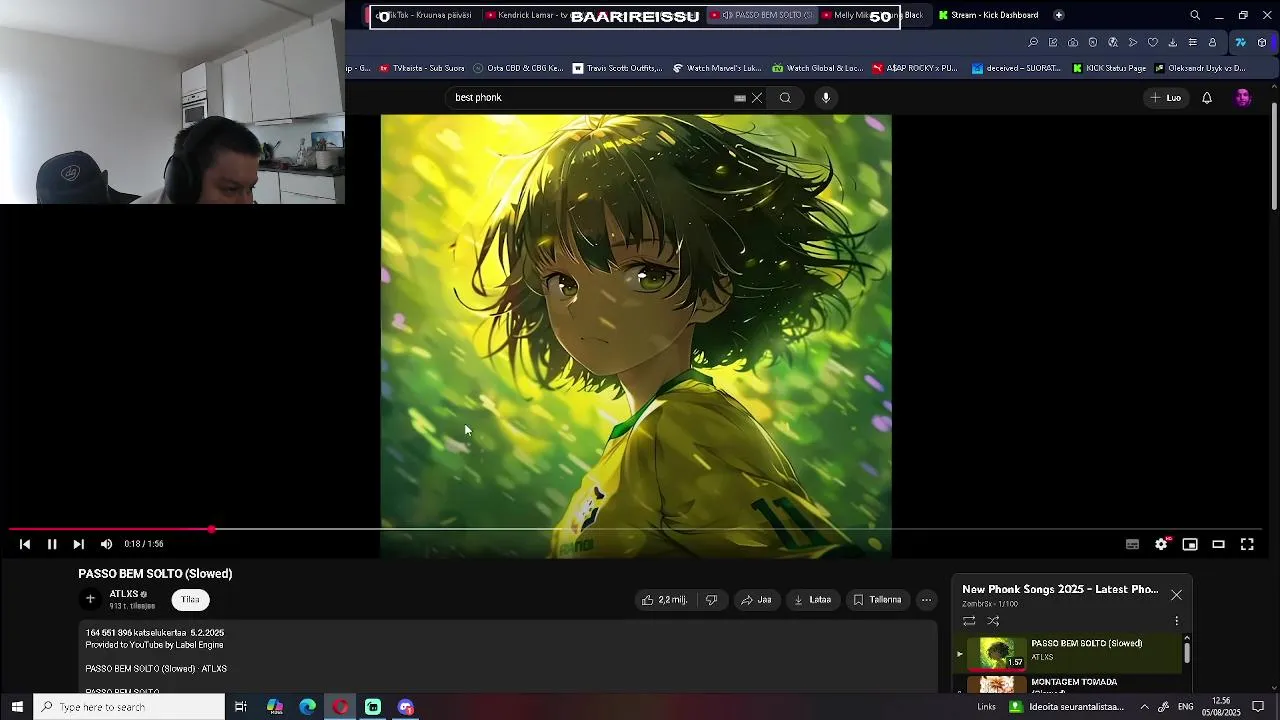Image resolution: width=1280 pixels, height=720 pixels.
Task: Pause the video playback
Action: (52, 544)
